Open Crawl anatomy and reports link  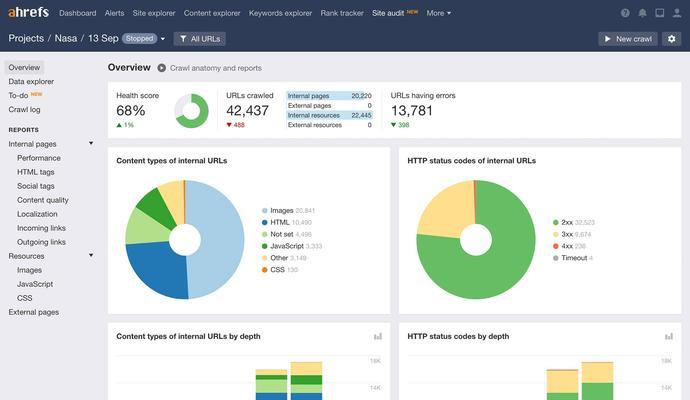(x=216, y=68)
